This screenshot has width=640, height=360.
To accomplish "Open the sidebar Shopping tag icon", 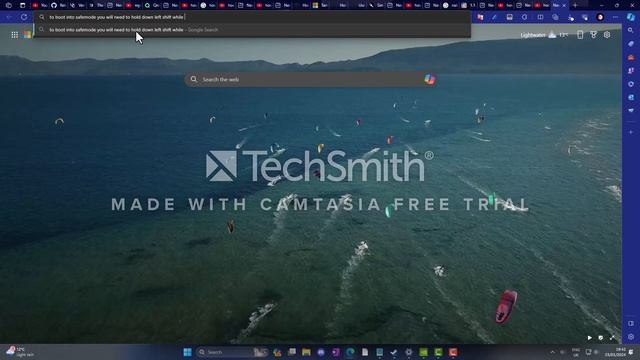I will pos(631,44).
